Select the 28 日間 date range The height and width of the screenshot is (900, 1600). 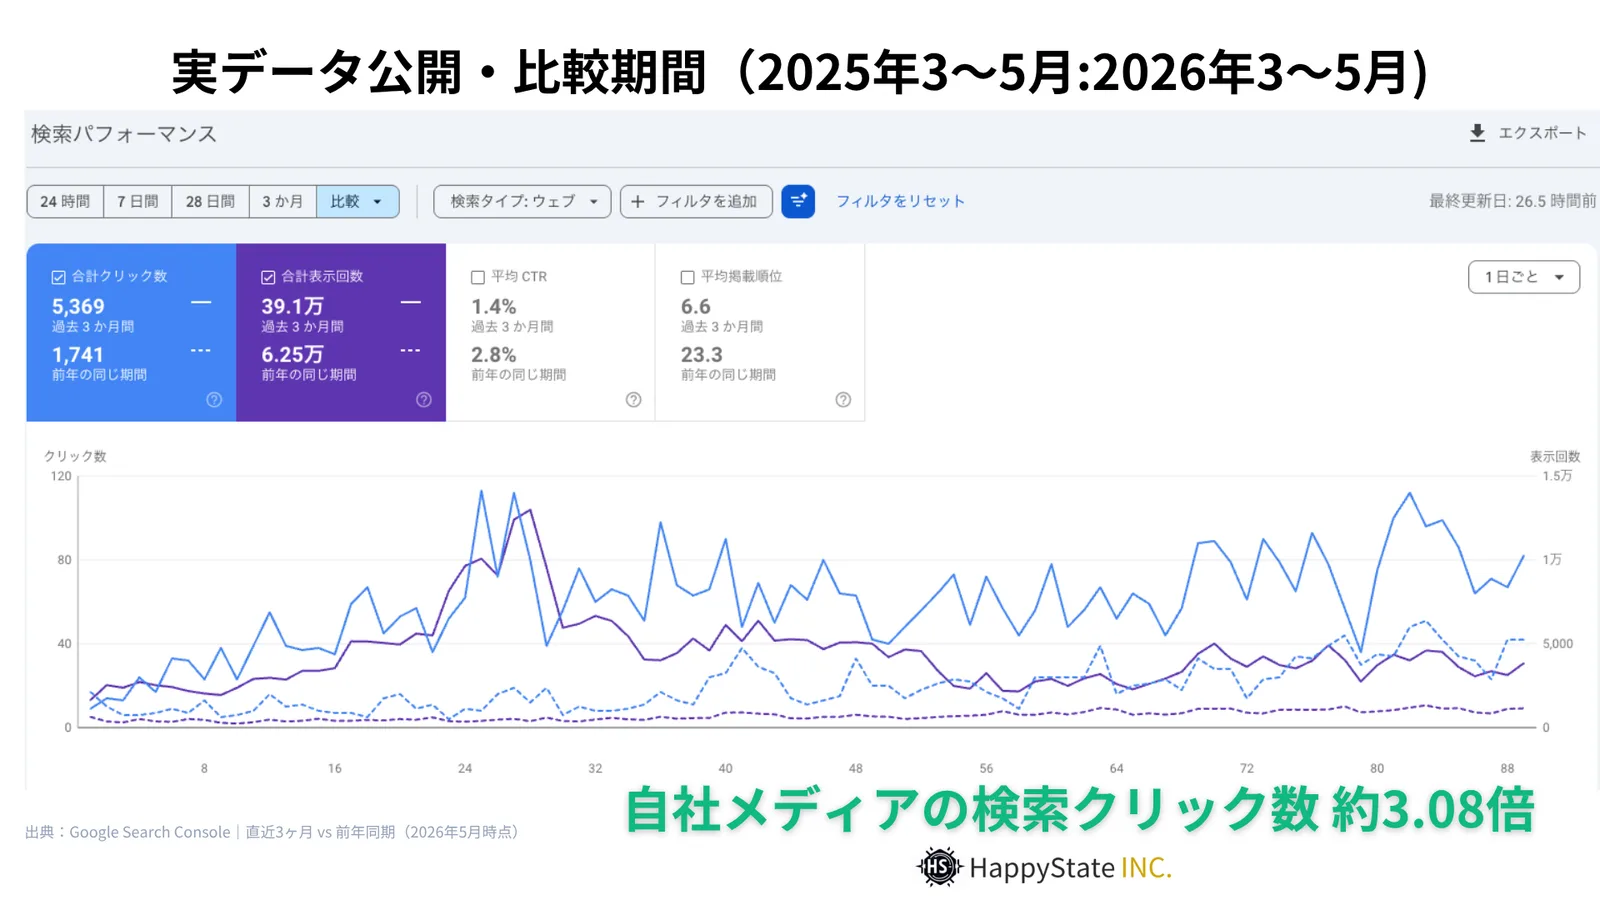[210, 201]
